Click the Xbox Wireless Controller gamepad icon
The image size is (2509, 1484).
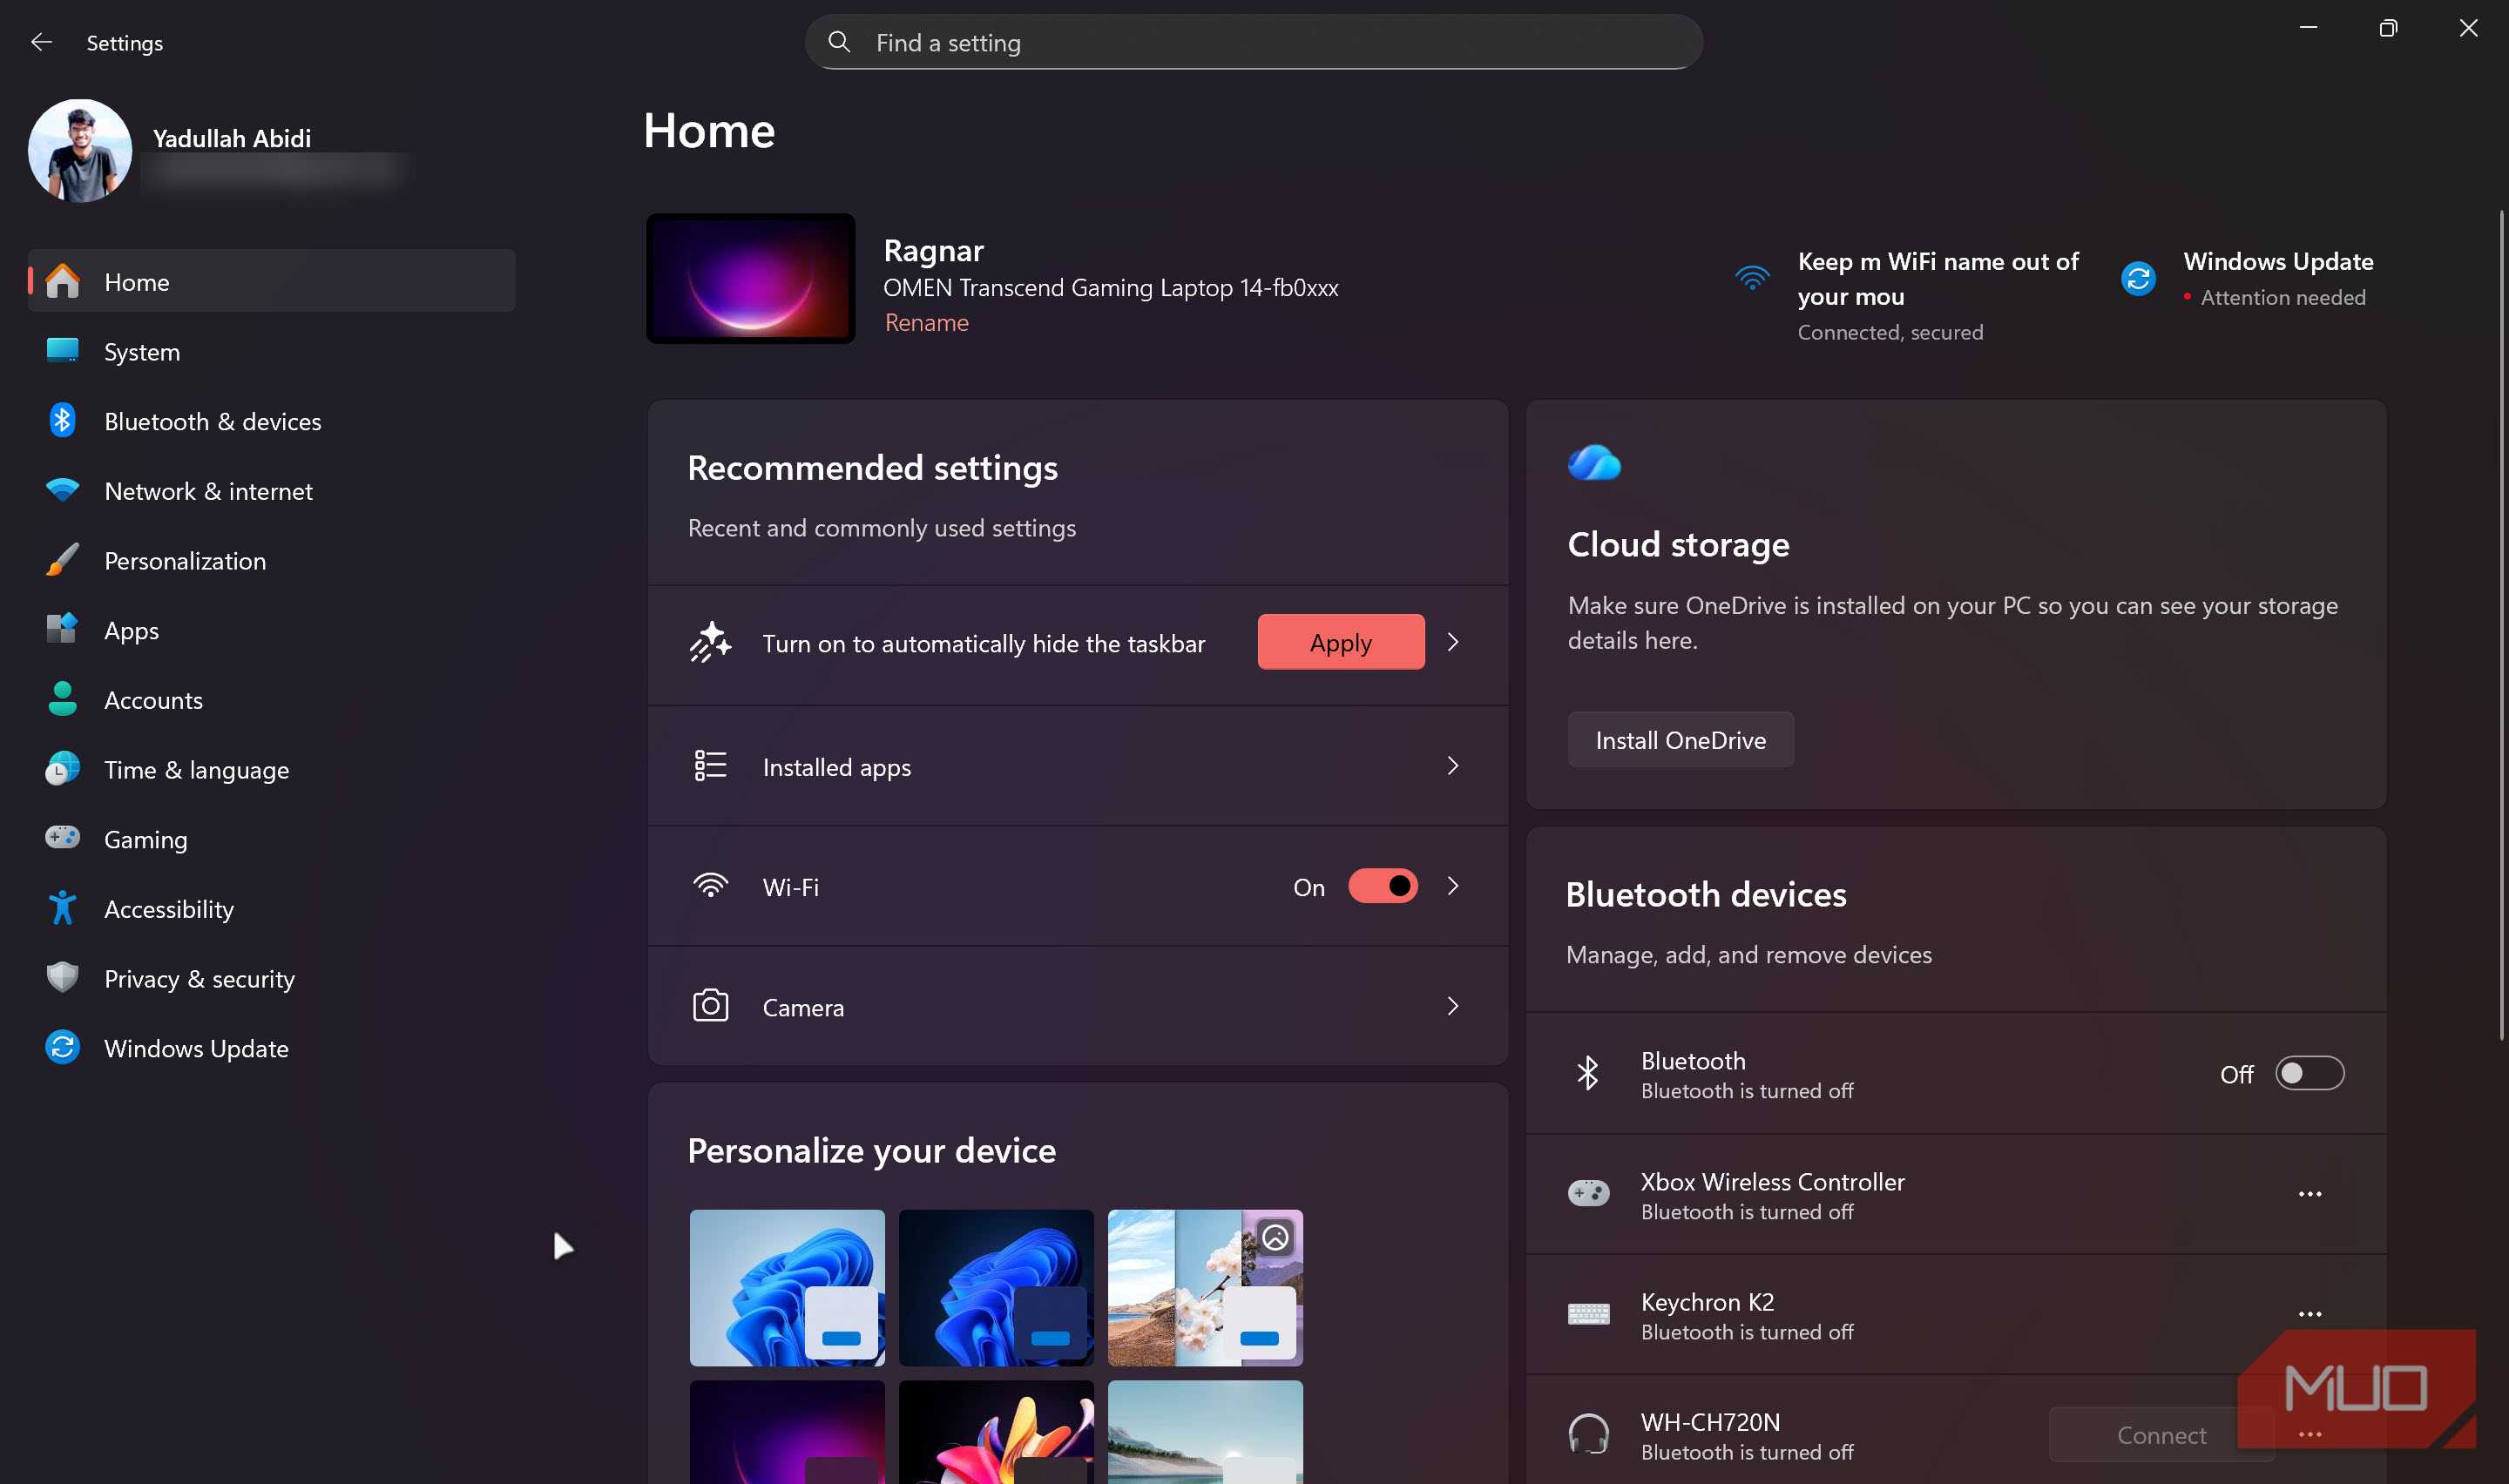(1588, 1193)
